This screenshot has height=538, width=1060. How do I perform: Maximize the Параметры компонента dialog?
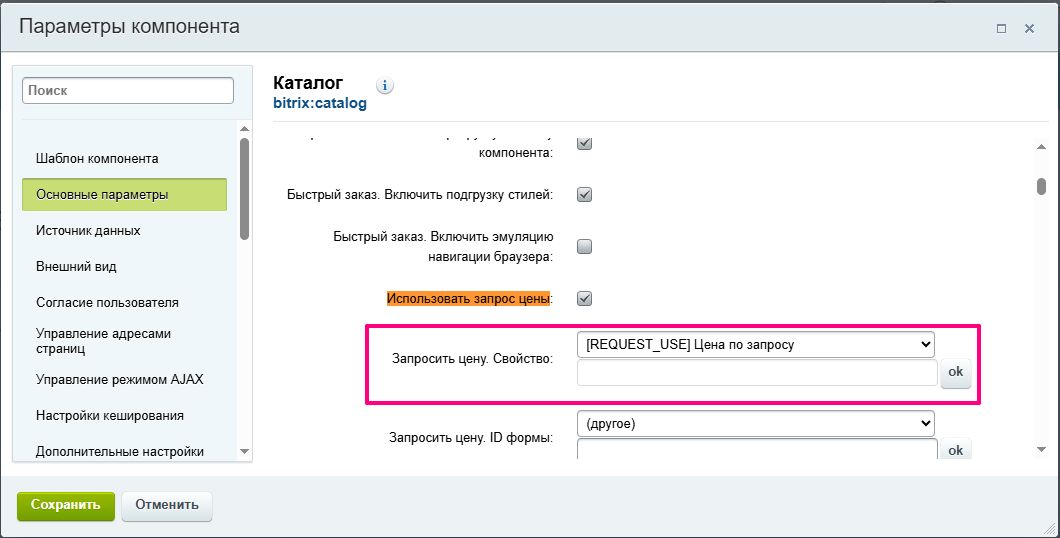pos(1001,29)
